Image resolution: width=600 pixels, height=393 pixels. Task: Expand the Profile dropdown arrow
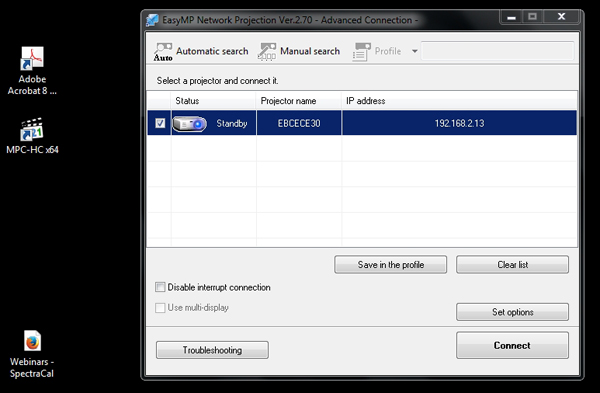pyautogui.click(x=414, y=51)
